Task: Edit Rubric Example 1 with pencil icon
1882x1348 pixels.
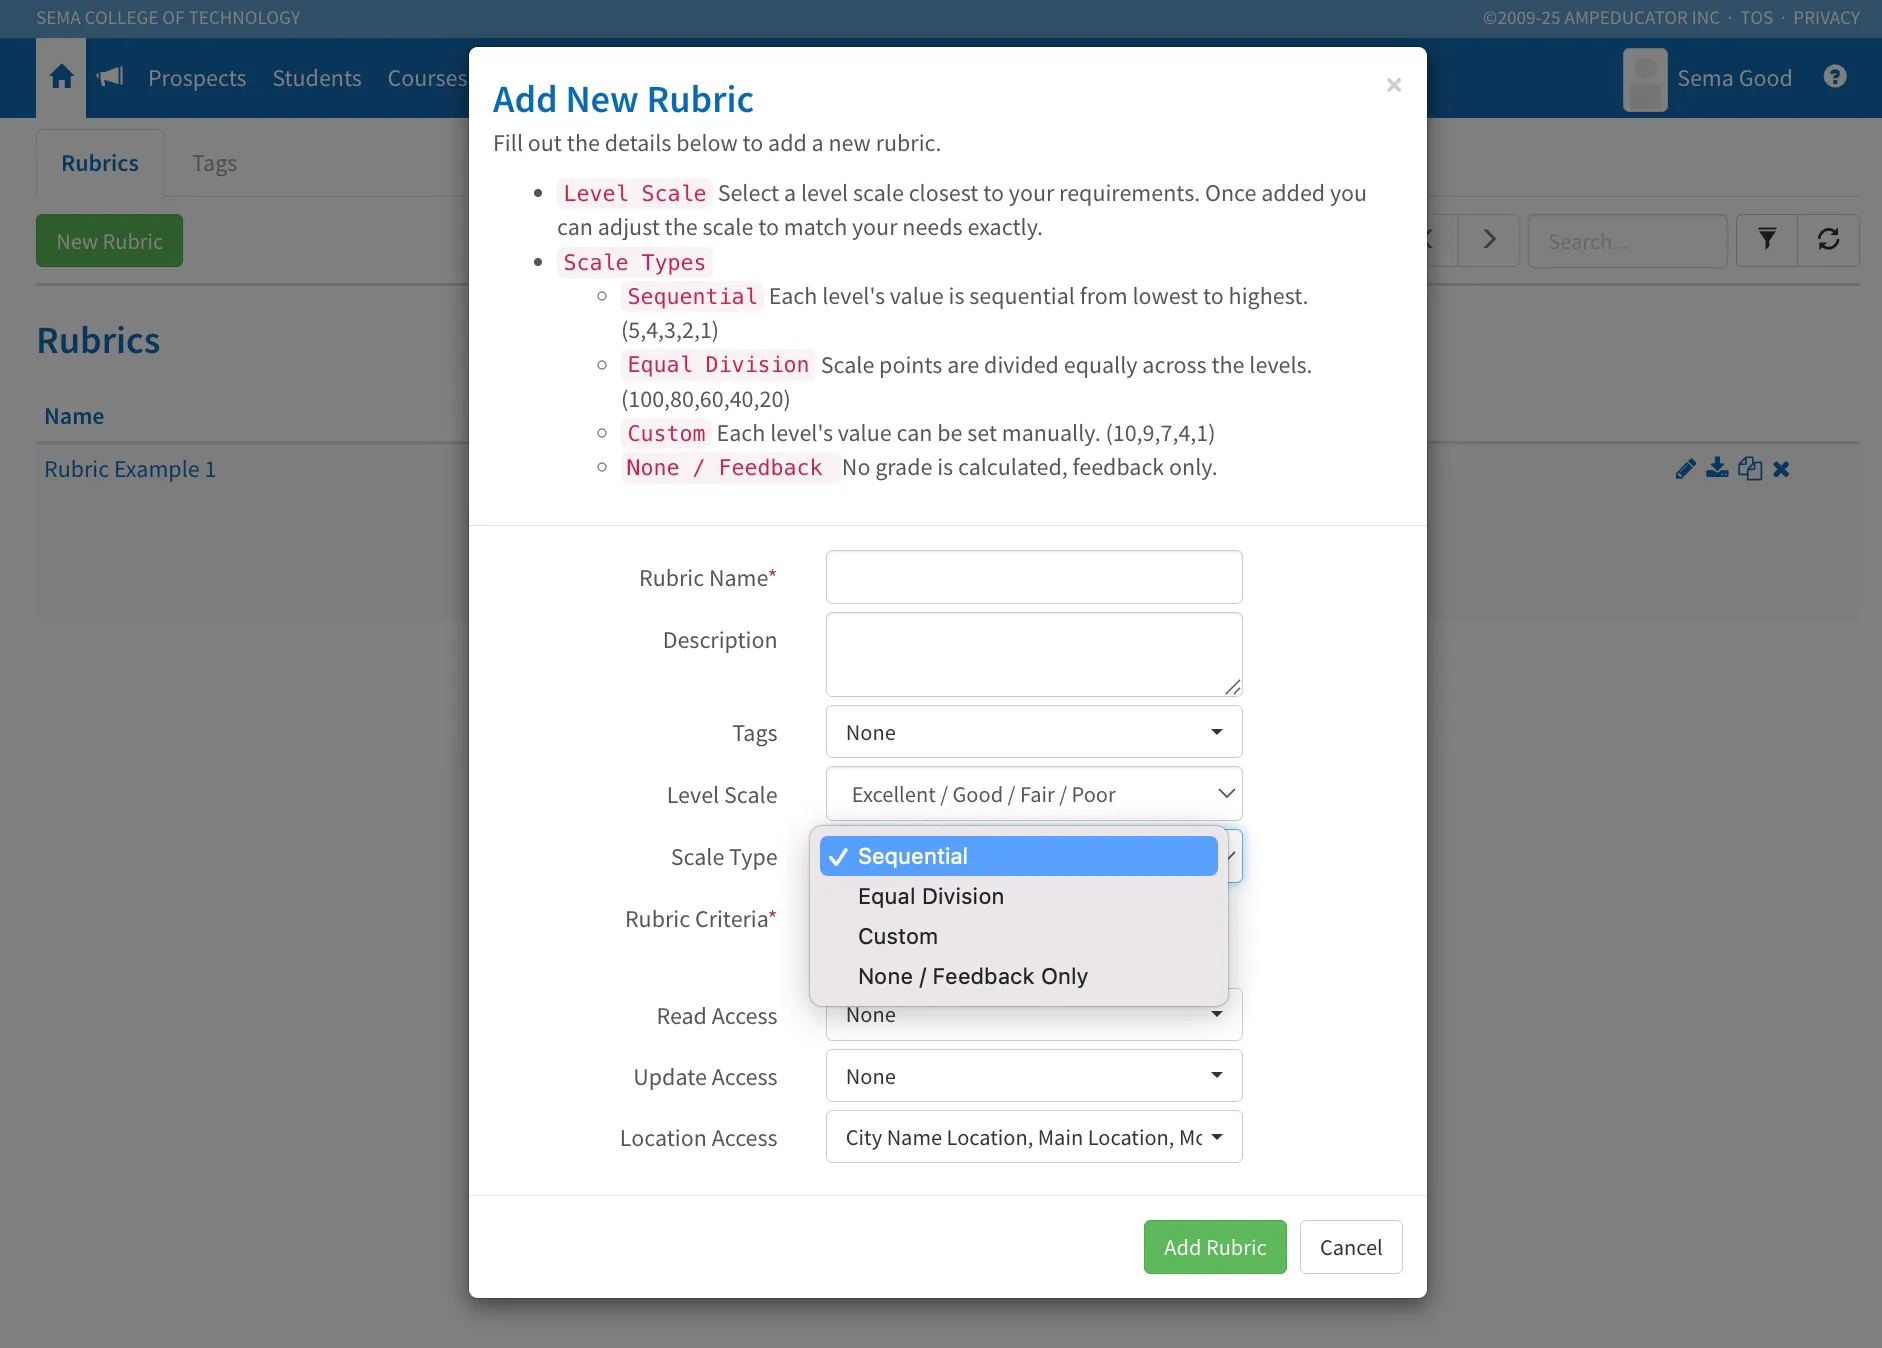Action: 1686,469
